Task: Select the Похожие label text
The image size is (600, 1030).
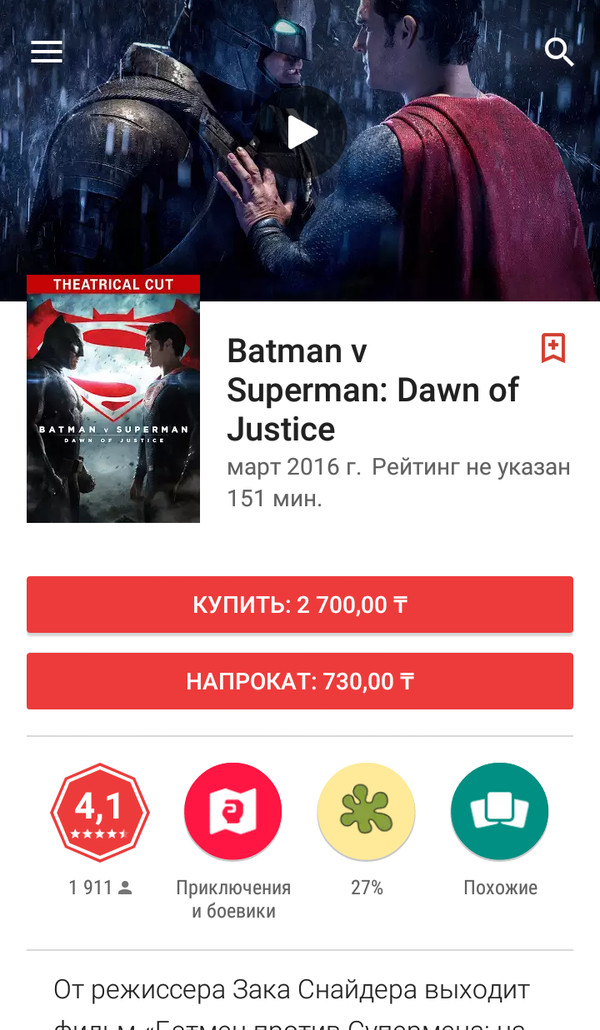Action: (500, 887)
